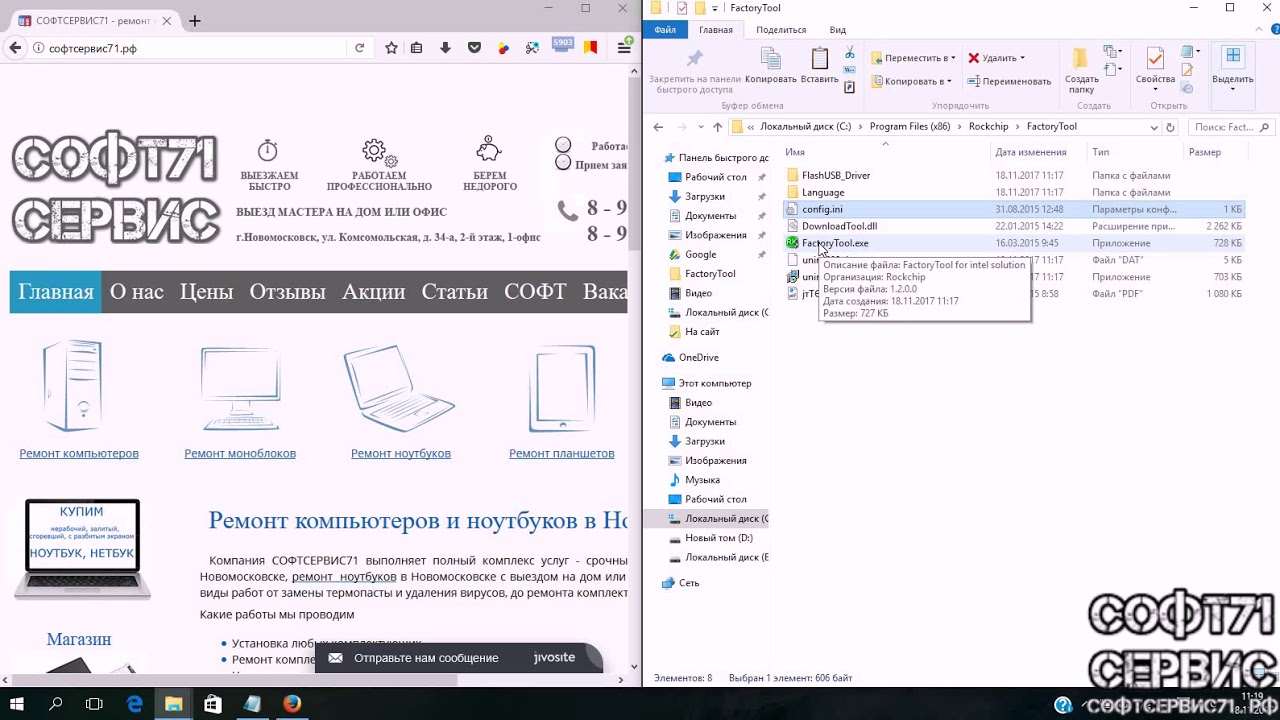Click Создать папку in the ribbon
The height and width of the screenshot is (720, 1280).
tap(1081, 70)
